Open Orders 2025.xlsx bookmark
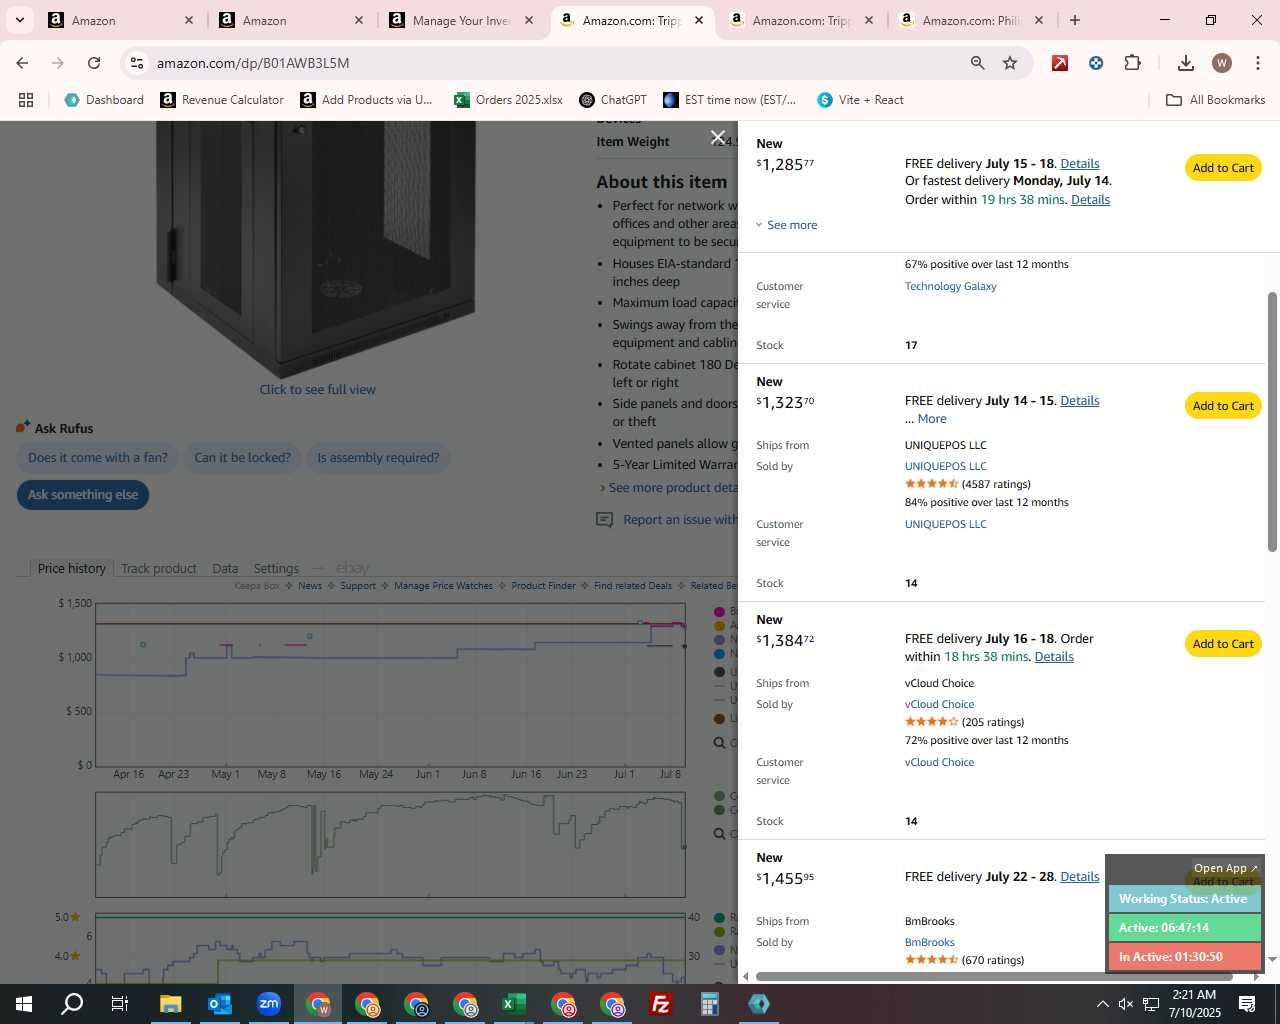This screenshot has width=1280, height=1024. coord(508,100)
